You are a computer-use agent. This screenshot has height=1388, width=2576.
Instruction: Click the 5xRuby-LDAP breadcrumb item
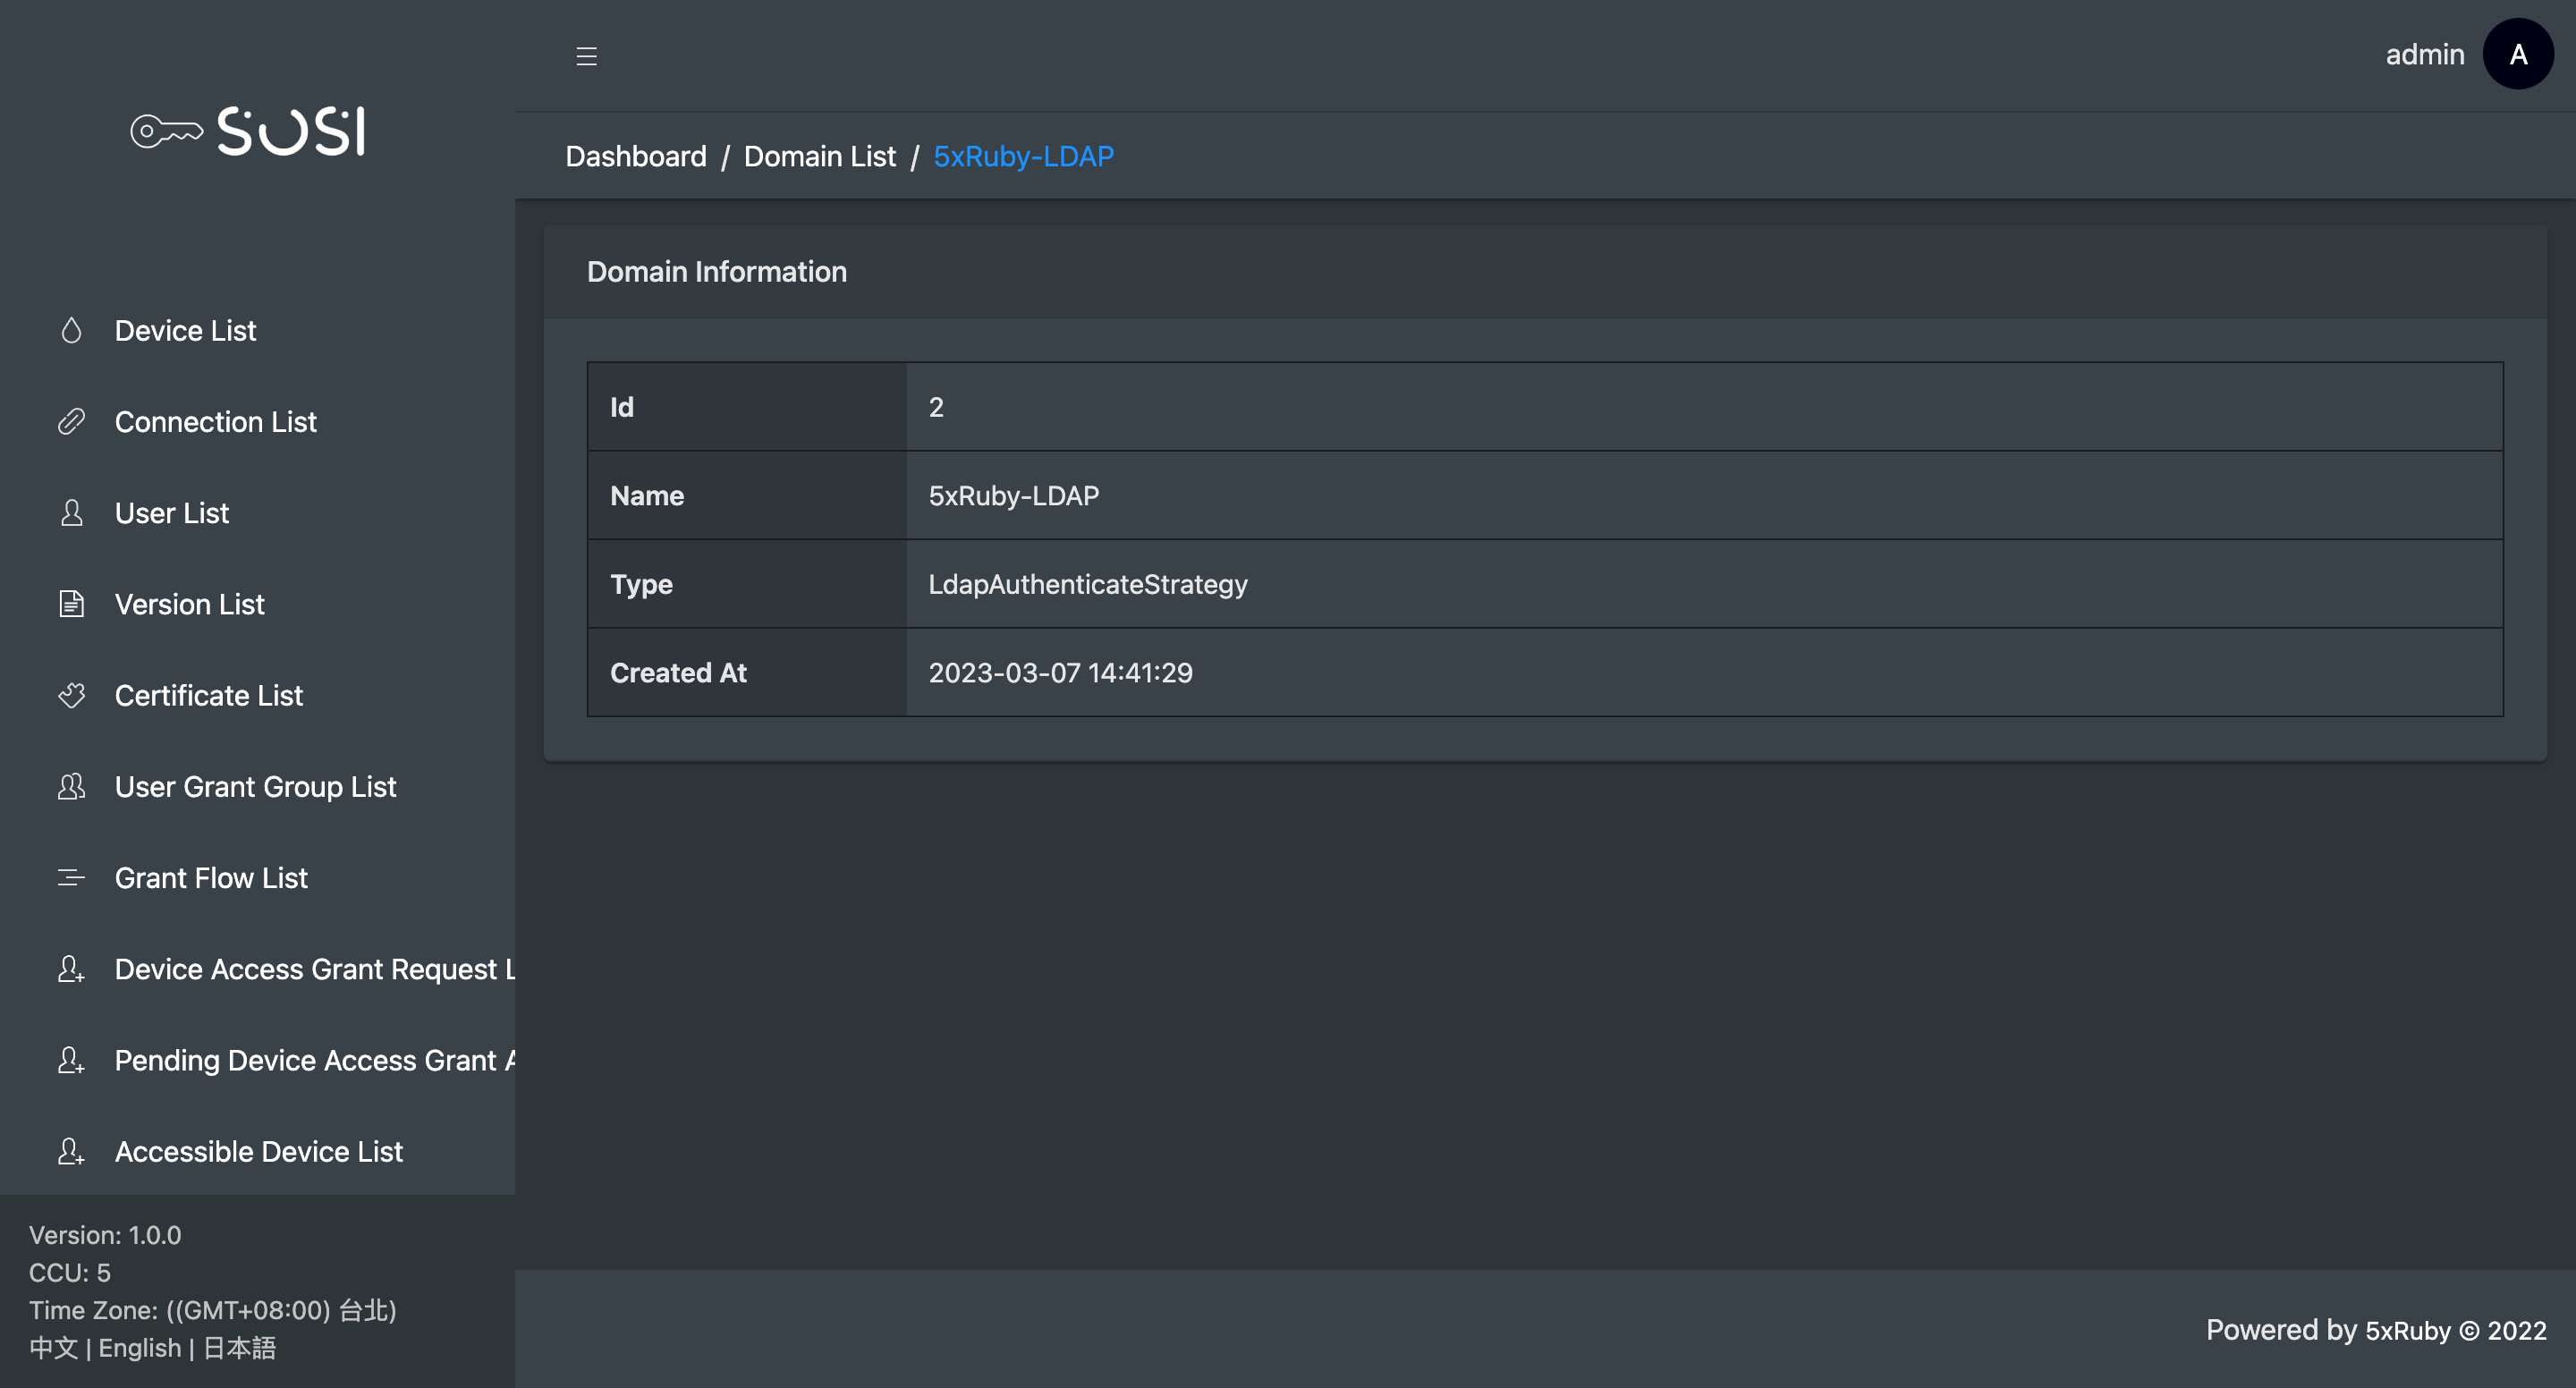coord(1023,156)
